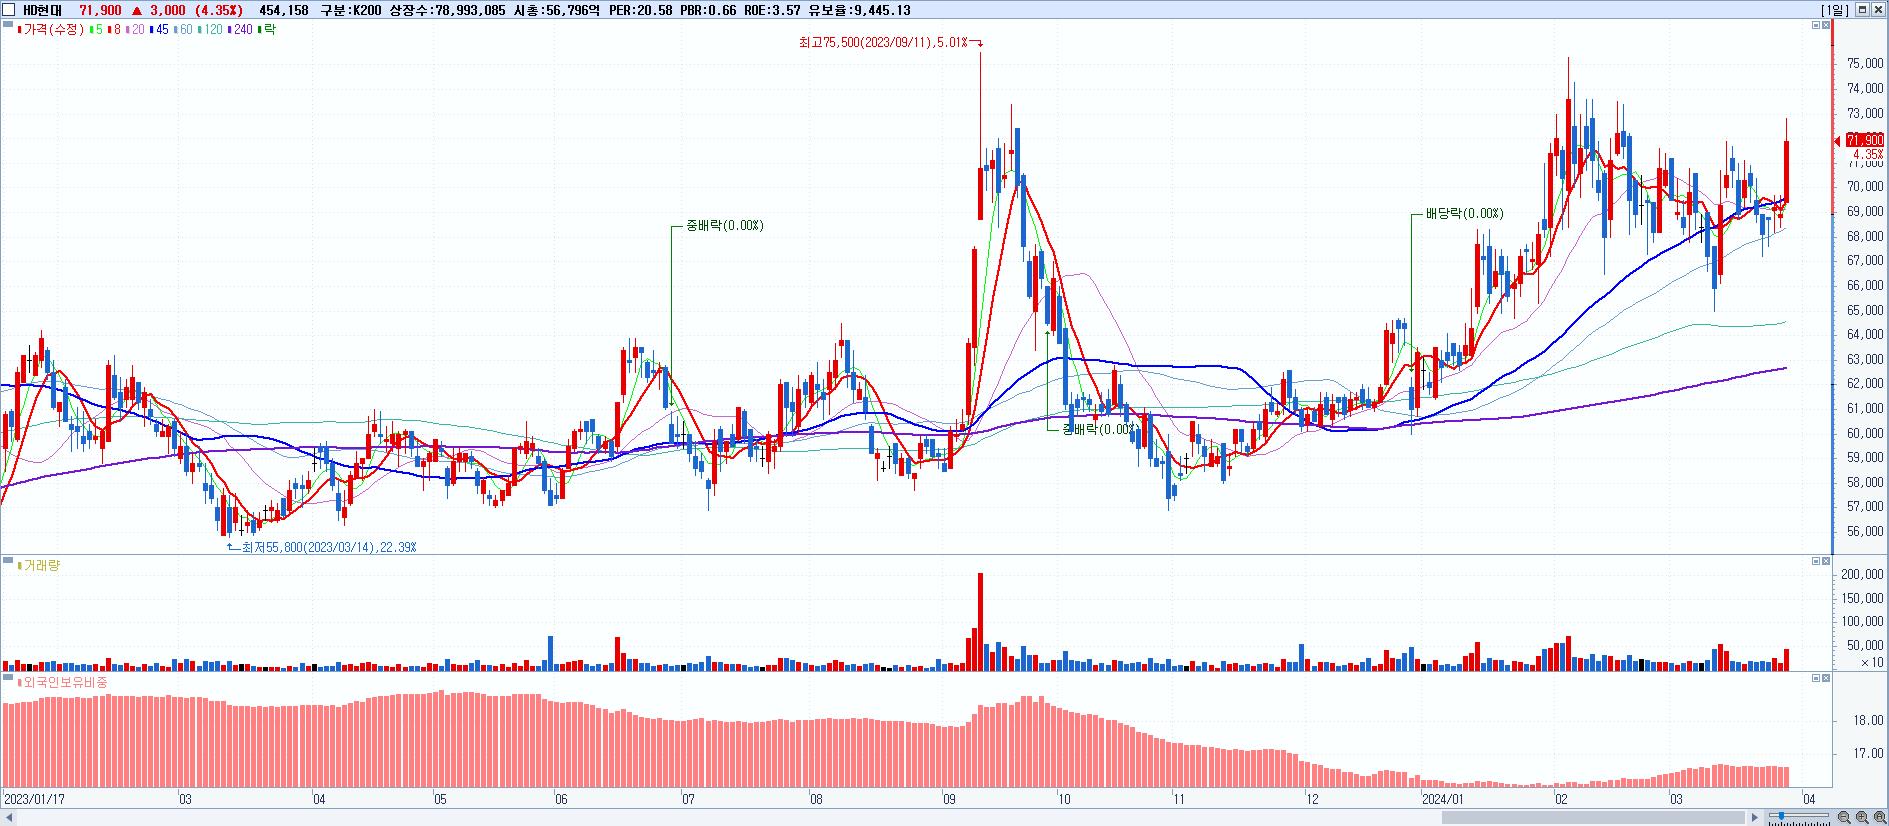Reset chart zoom with the rightmost magnifier icon
Screen dimensions: 1889x826
[1880, 817]
